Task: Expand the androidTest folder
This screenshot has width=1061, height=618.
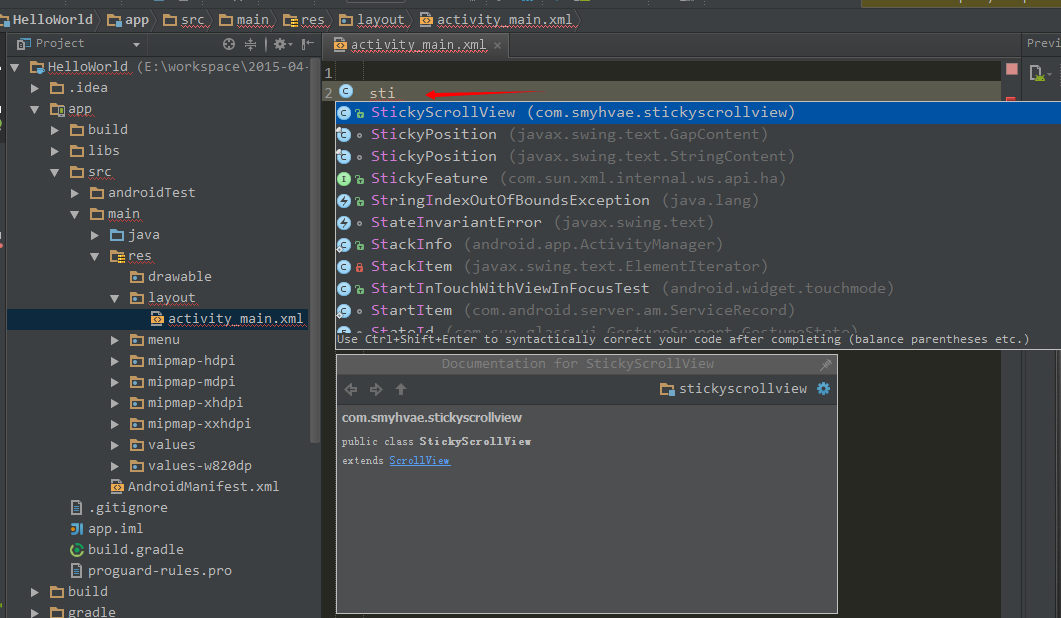Action: [74, 193]
